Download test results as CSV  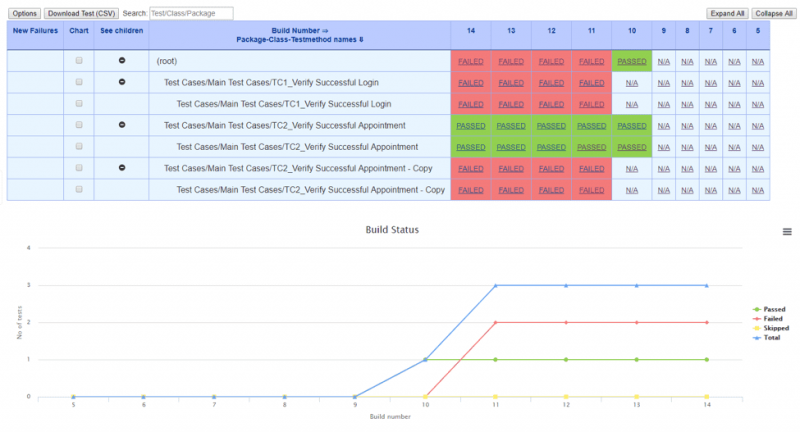point(81,13)
